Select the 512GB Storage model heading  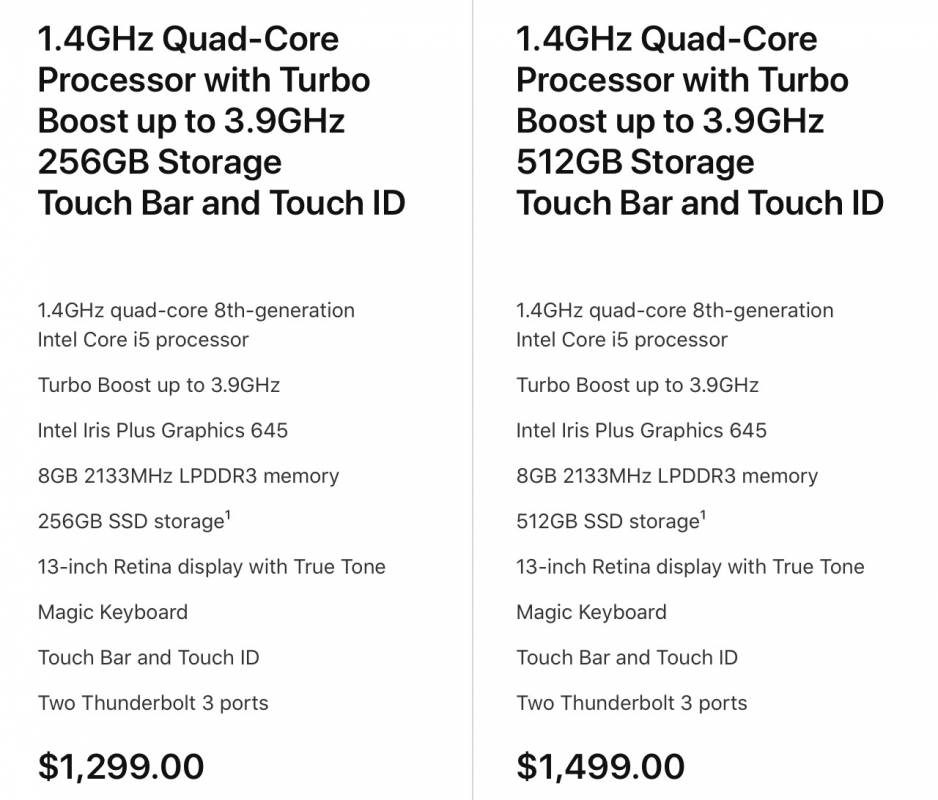[x=700, y=121]
